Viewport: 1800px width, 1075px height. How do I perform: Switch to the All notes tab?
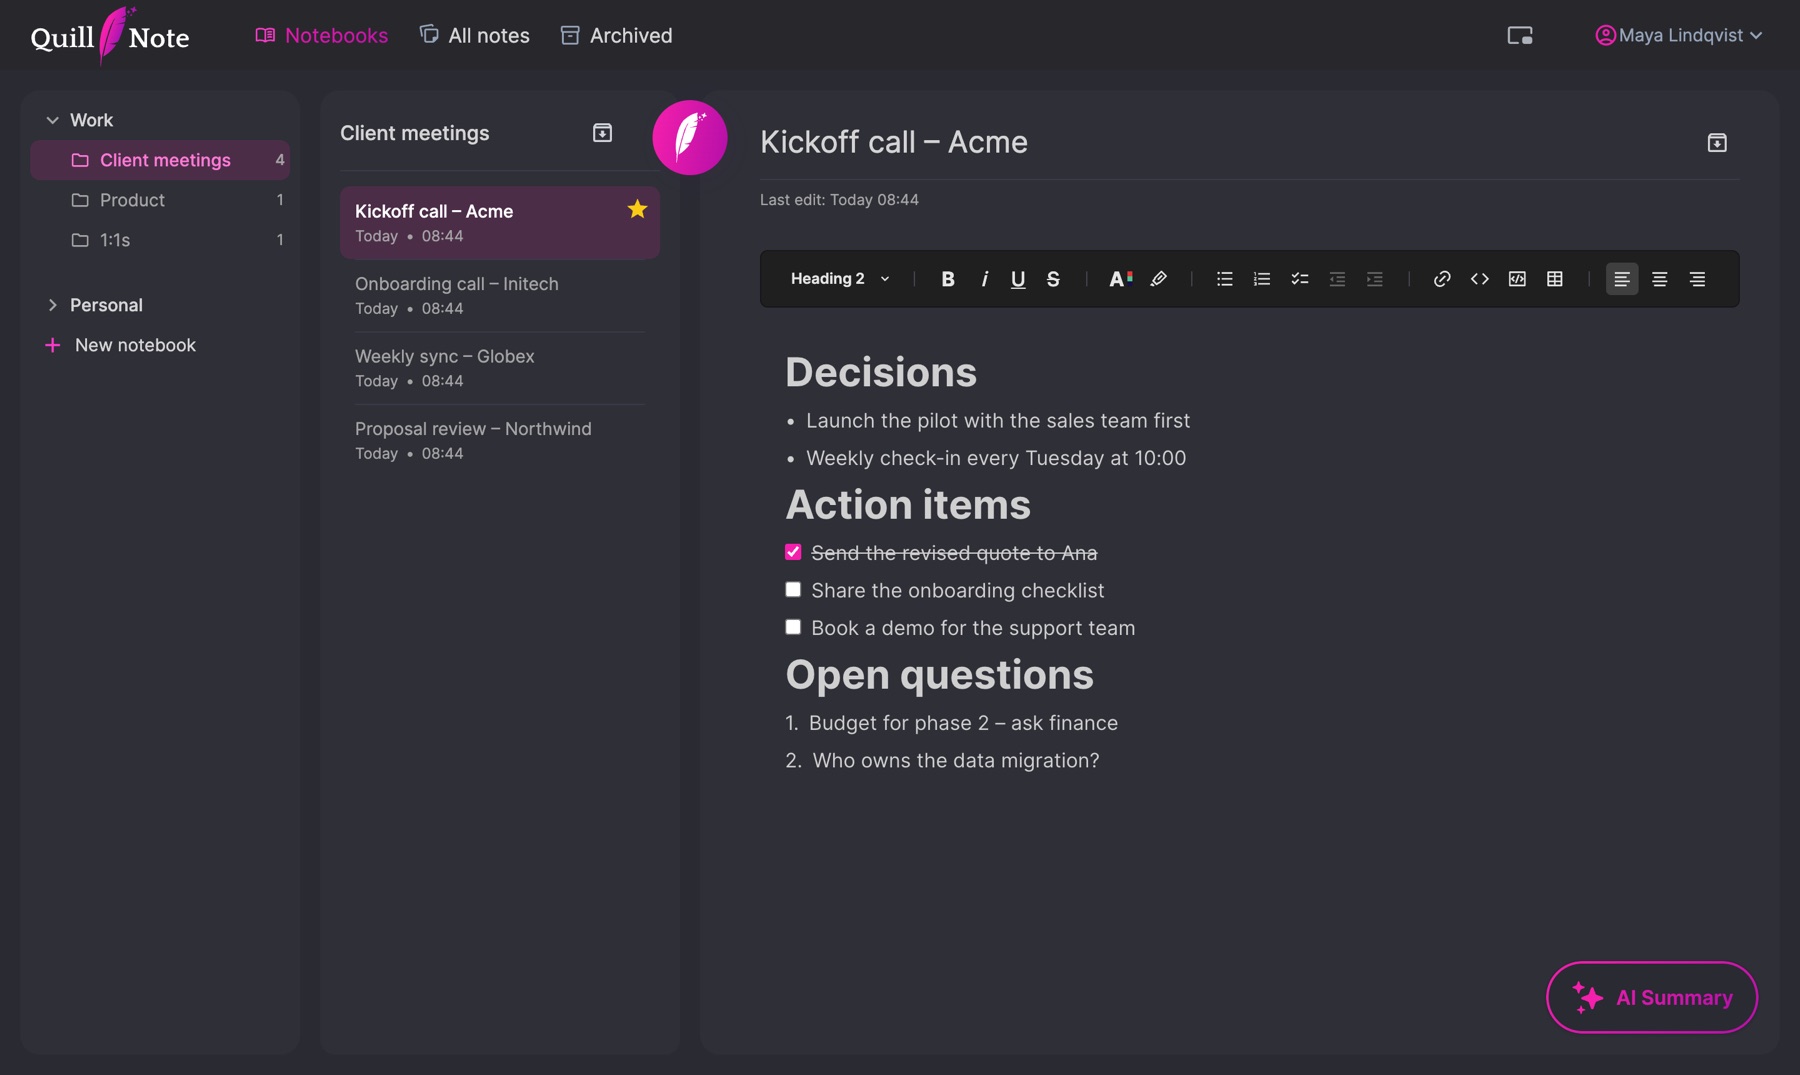474,35
